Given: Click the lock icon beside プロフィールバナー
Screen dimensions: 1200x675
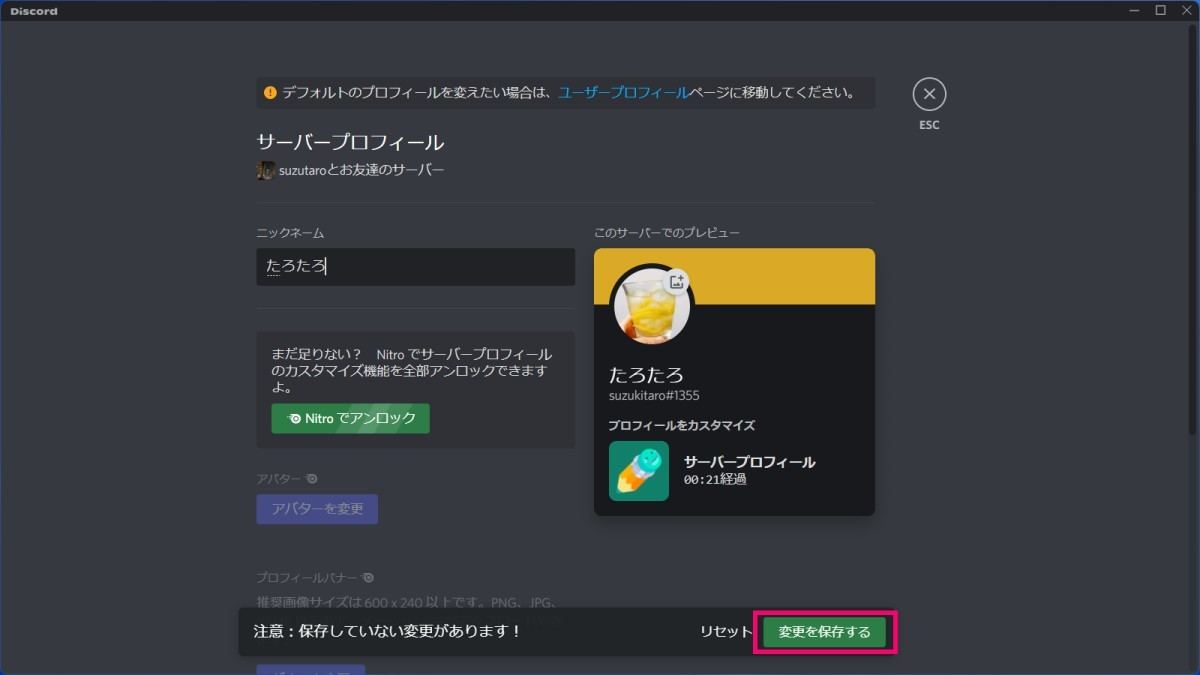Looking at the screenshot, I should 367,578.
